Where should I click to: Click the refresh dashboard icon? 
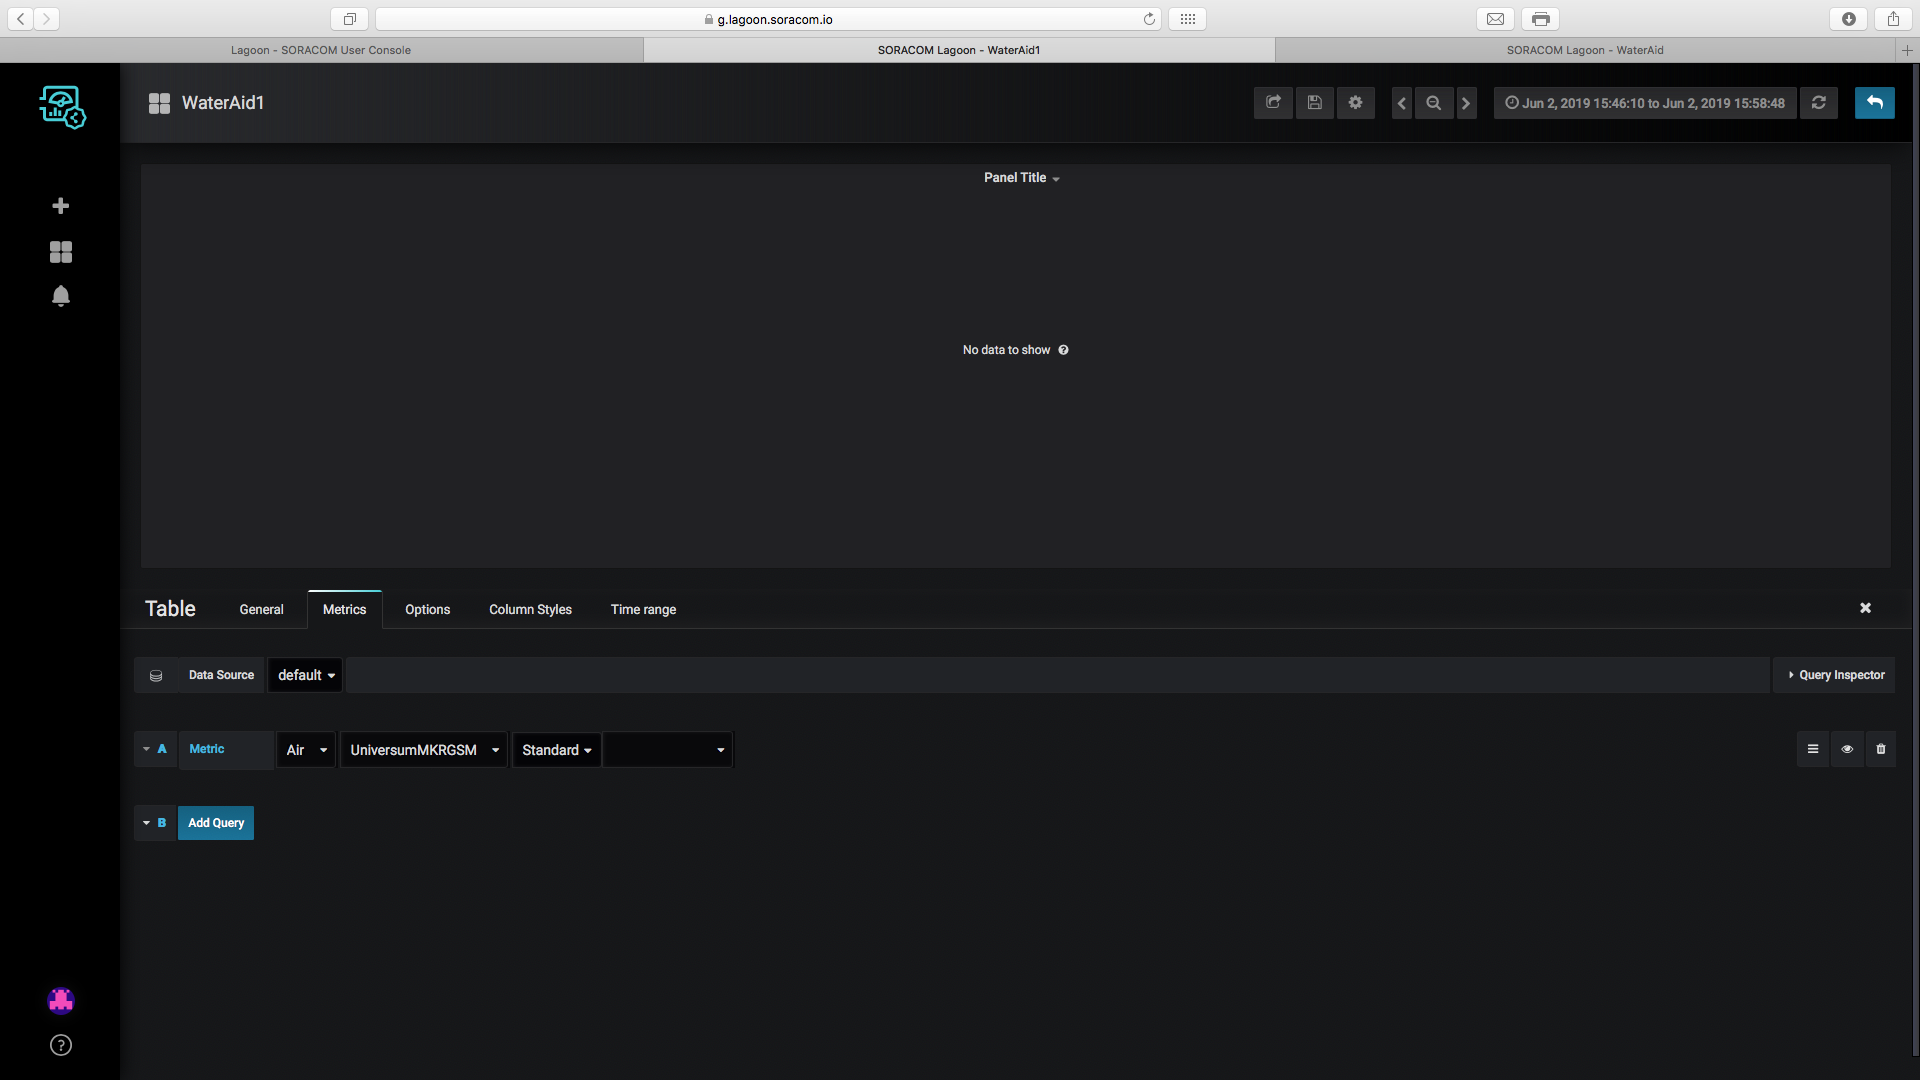(x=1818, y=103)
